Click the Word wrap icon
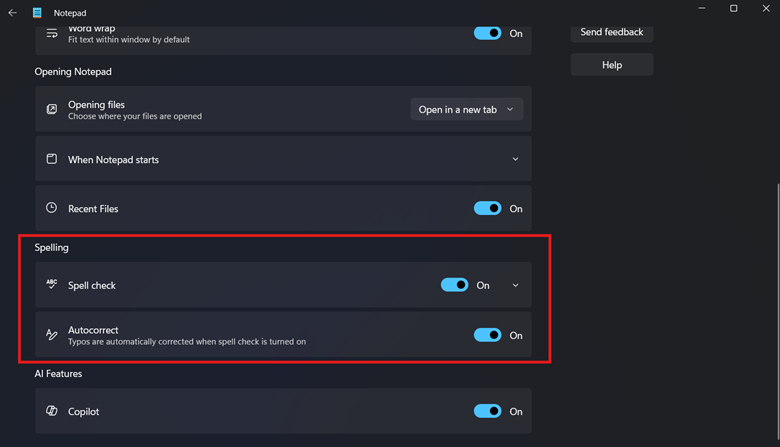Viewport: 780px width, 447px height. (x=52, y=33)
